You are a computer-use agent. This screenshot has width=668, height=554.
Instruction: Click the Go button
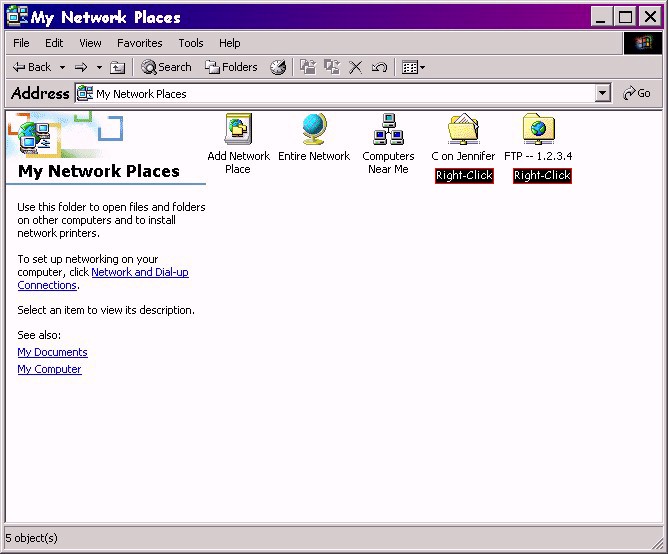[x=636, y=93]
